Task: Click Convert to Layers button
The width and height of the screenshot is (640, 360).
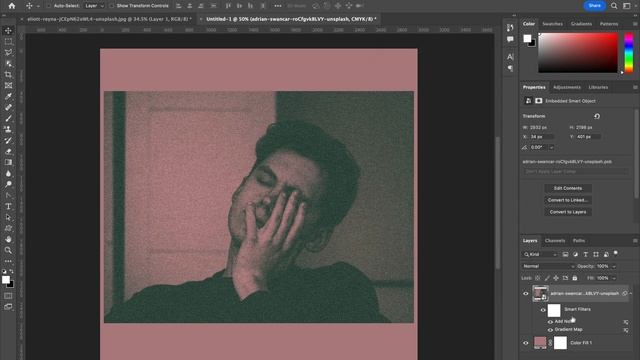Action: coord(567,212)
